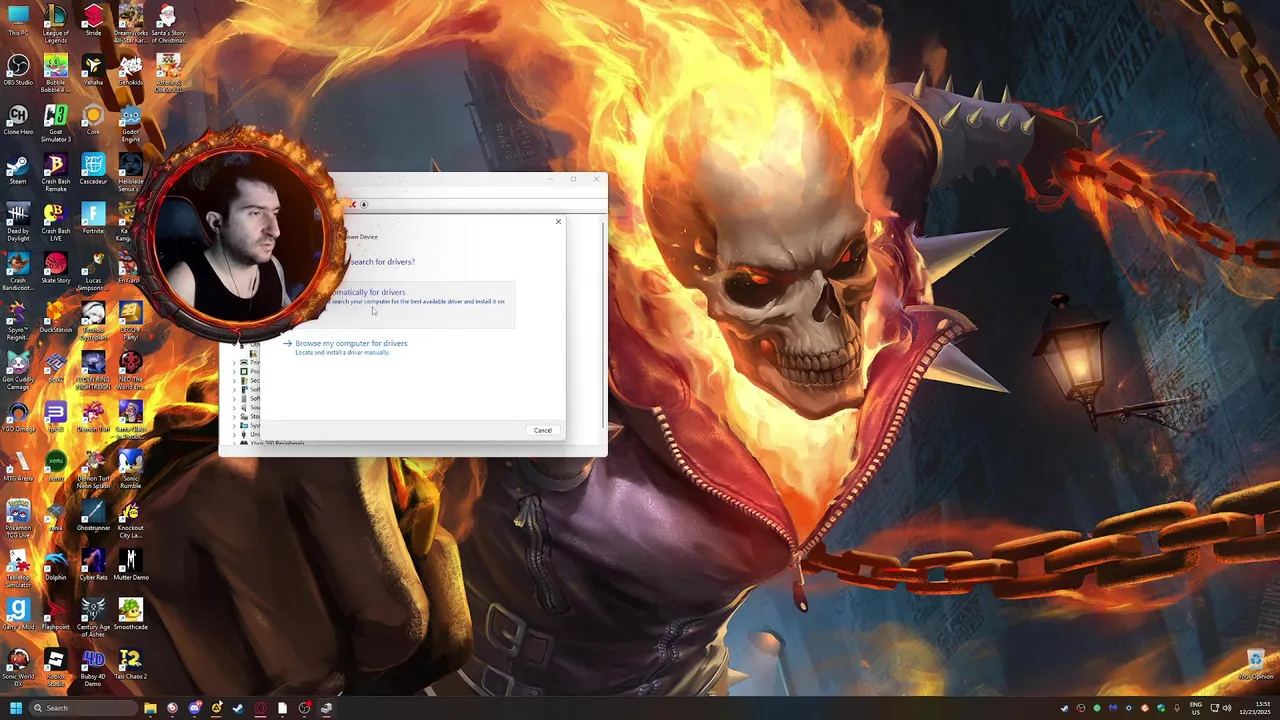
Task: Launch YGO Omega desktop icon
Action: [x=18, y=417]
